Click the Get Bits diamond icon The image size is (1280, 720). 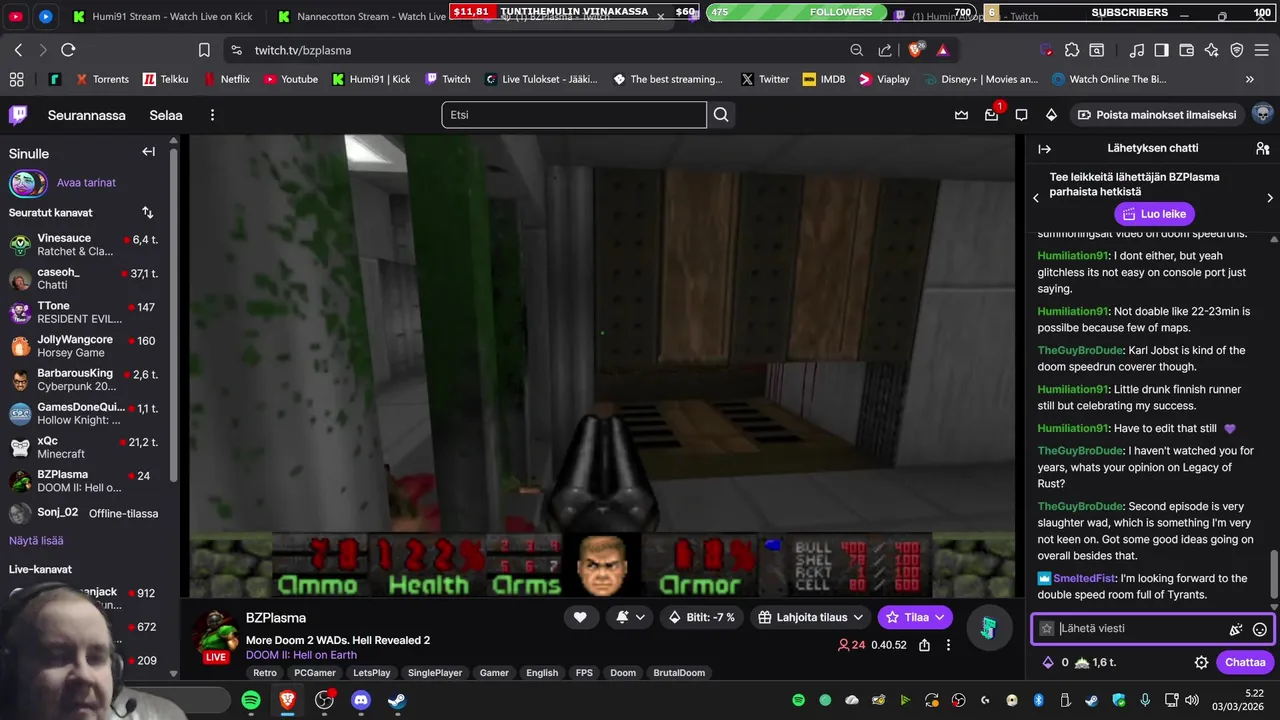[1051, 115]
